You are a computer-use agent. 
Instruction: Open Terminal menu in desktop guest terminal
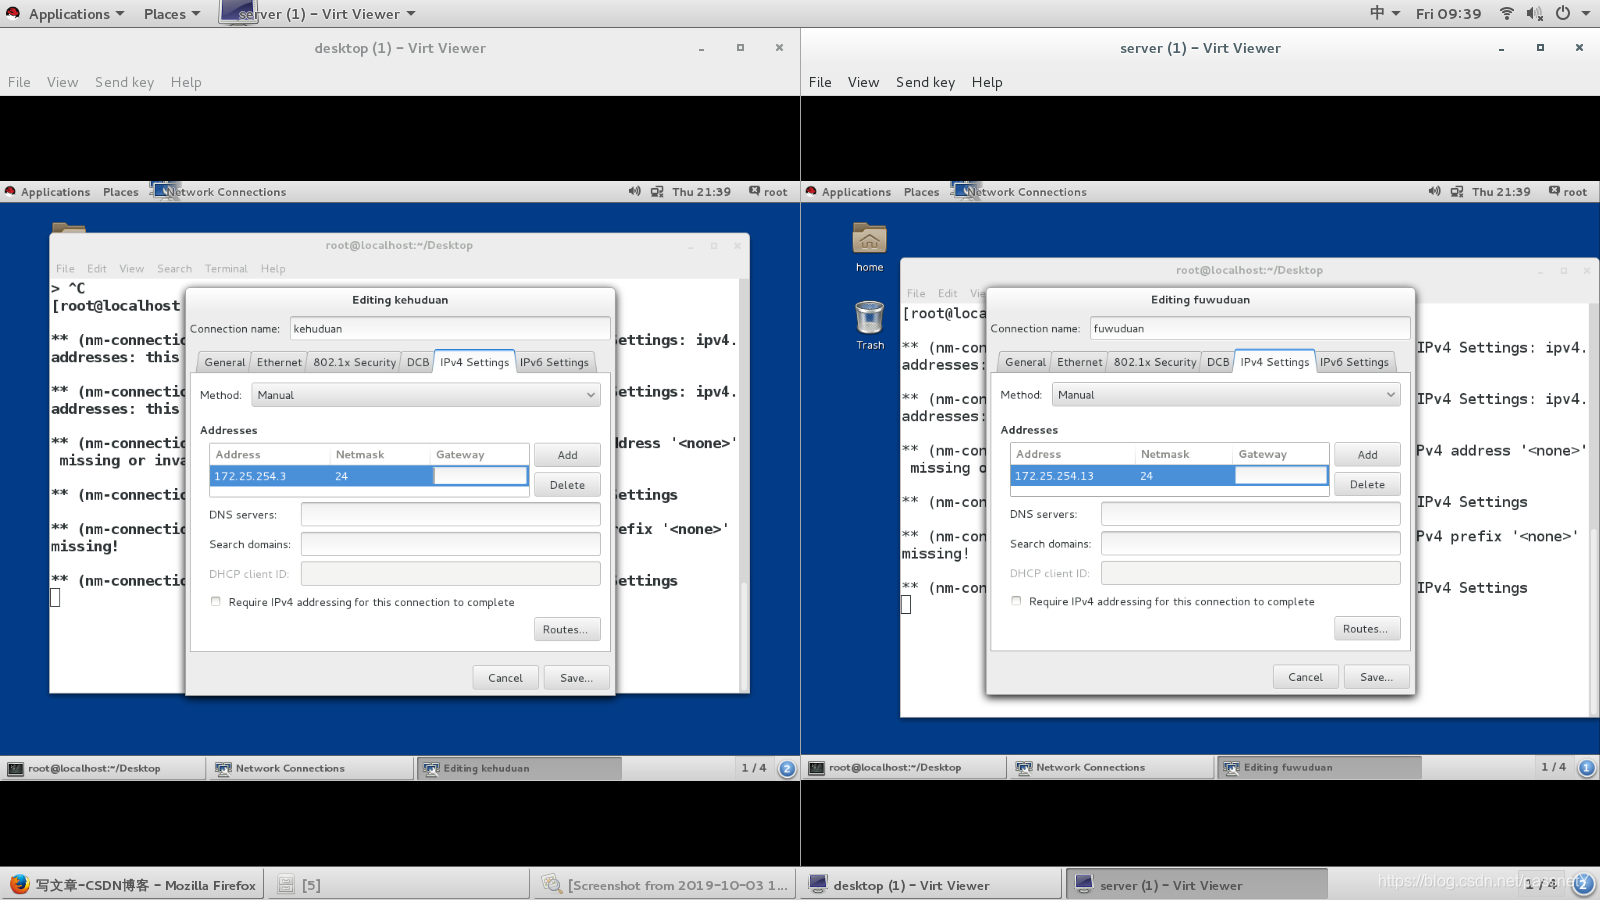pos(226,269)
